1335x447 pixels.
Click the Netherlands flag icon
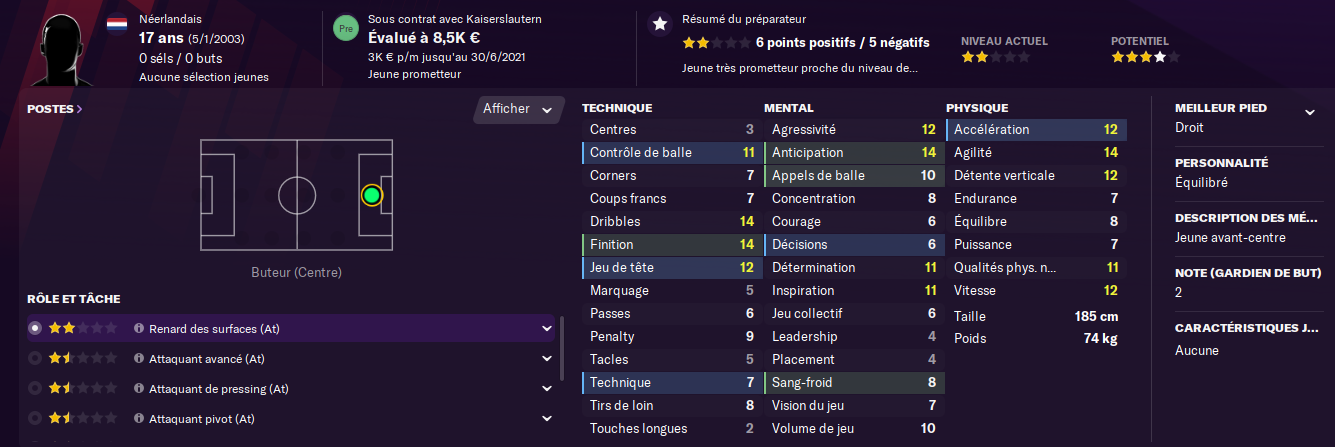(x=116, y=20)
